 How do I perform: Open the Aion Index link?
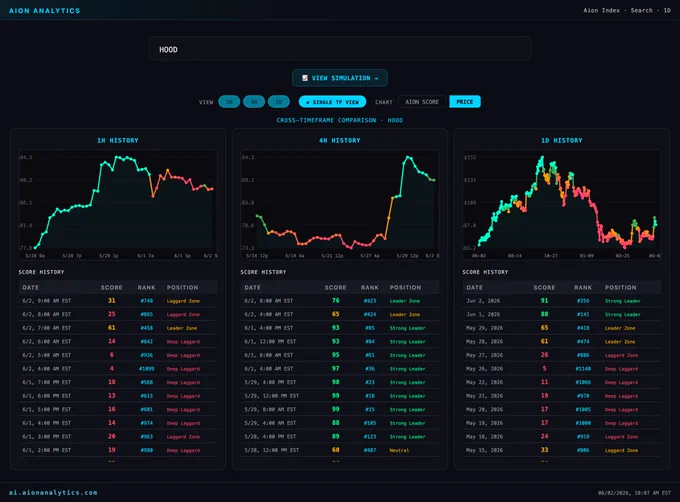pos(601,10)
